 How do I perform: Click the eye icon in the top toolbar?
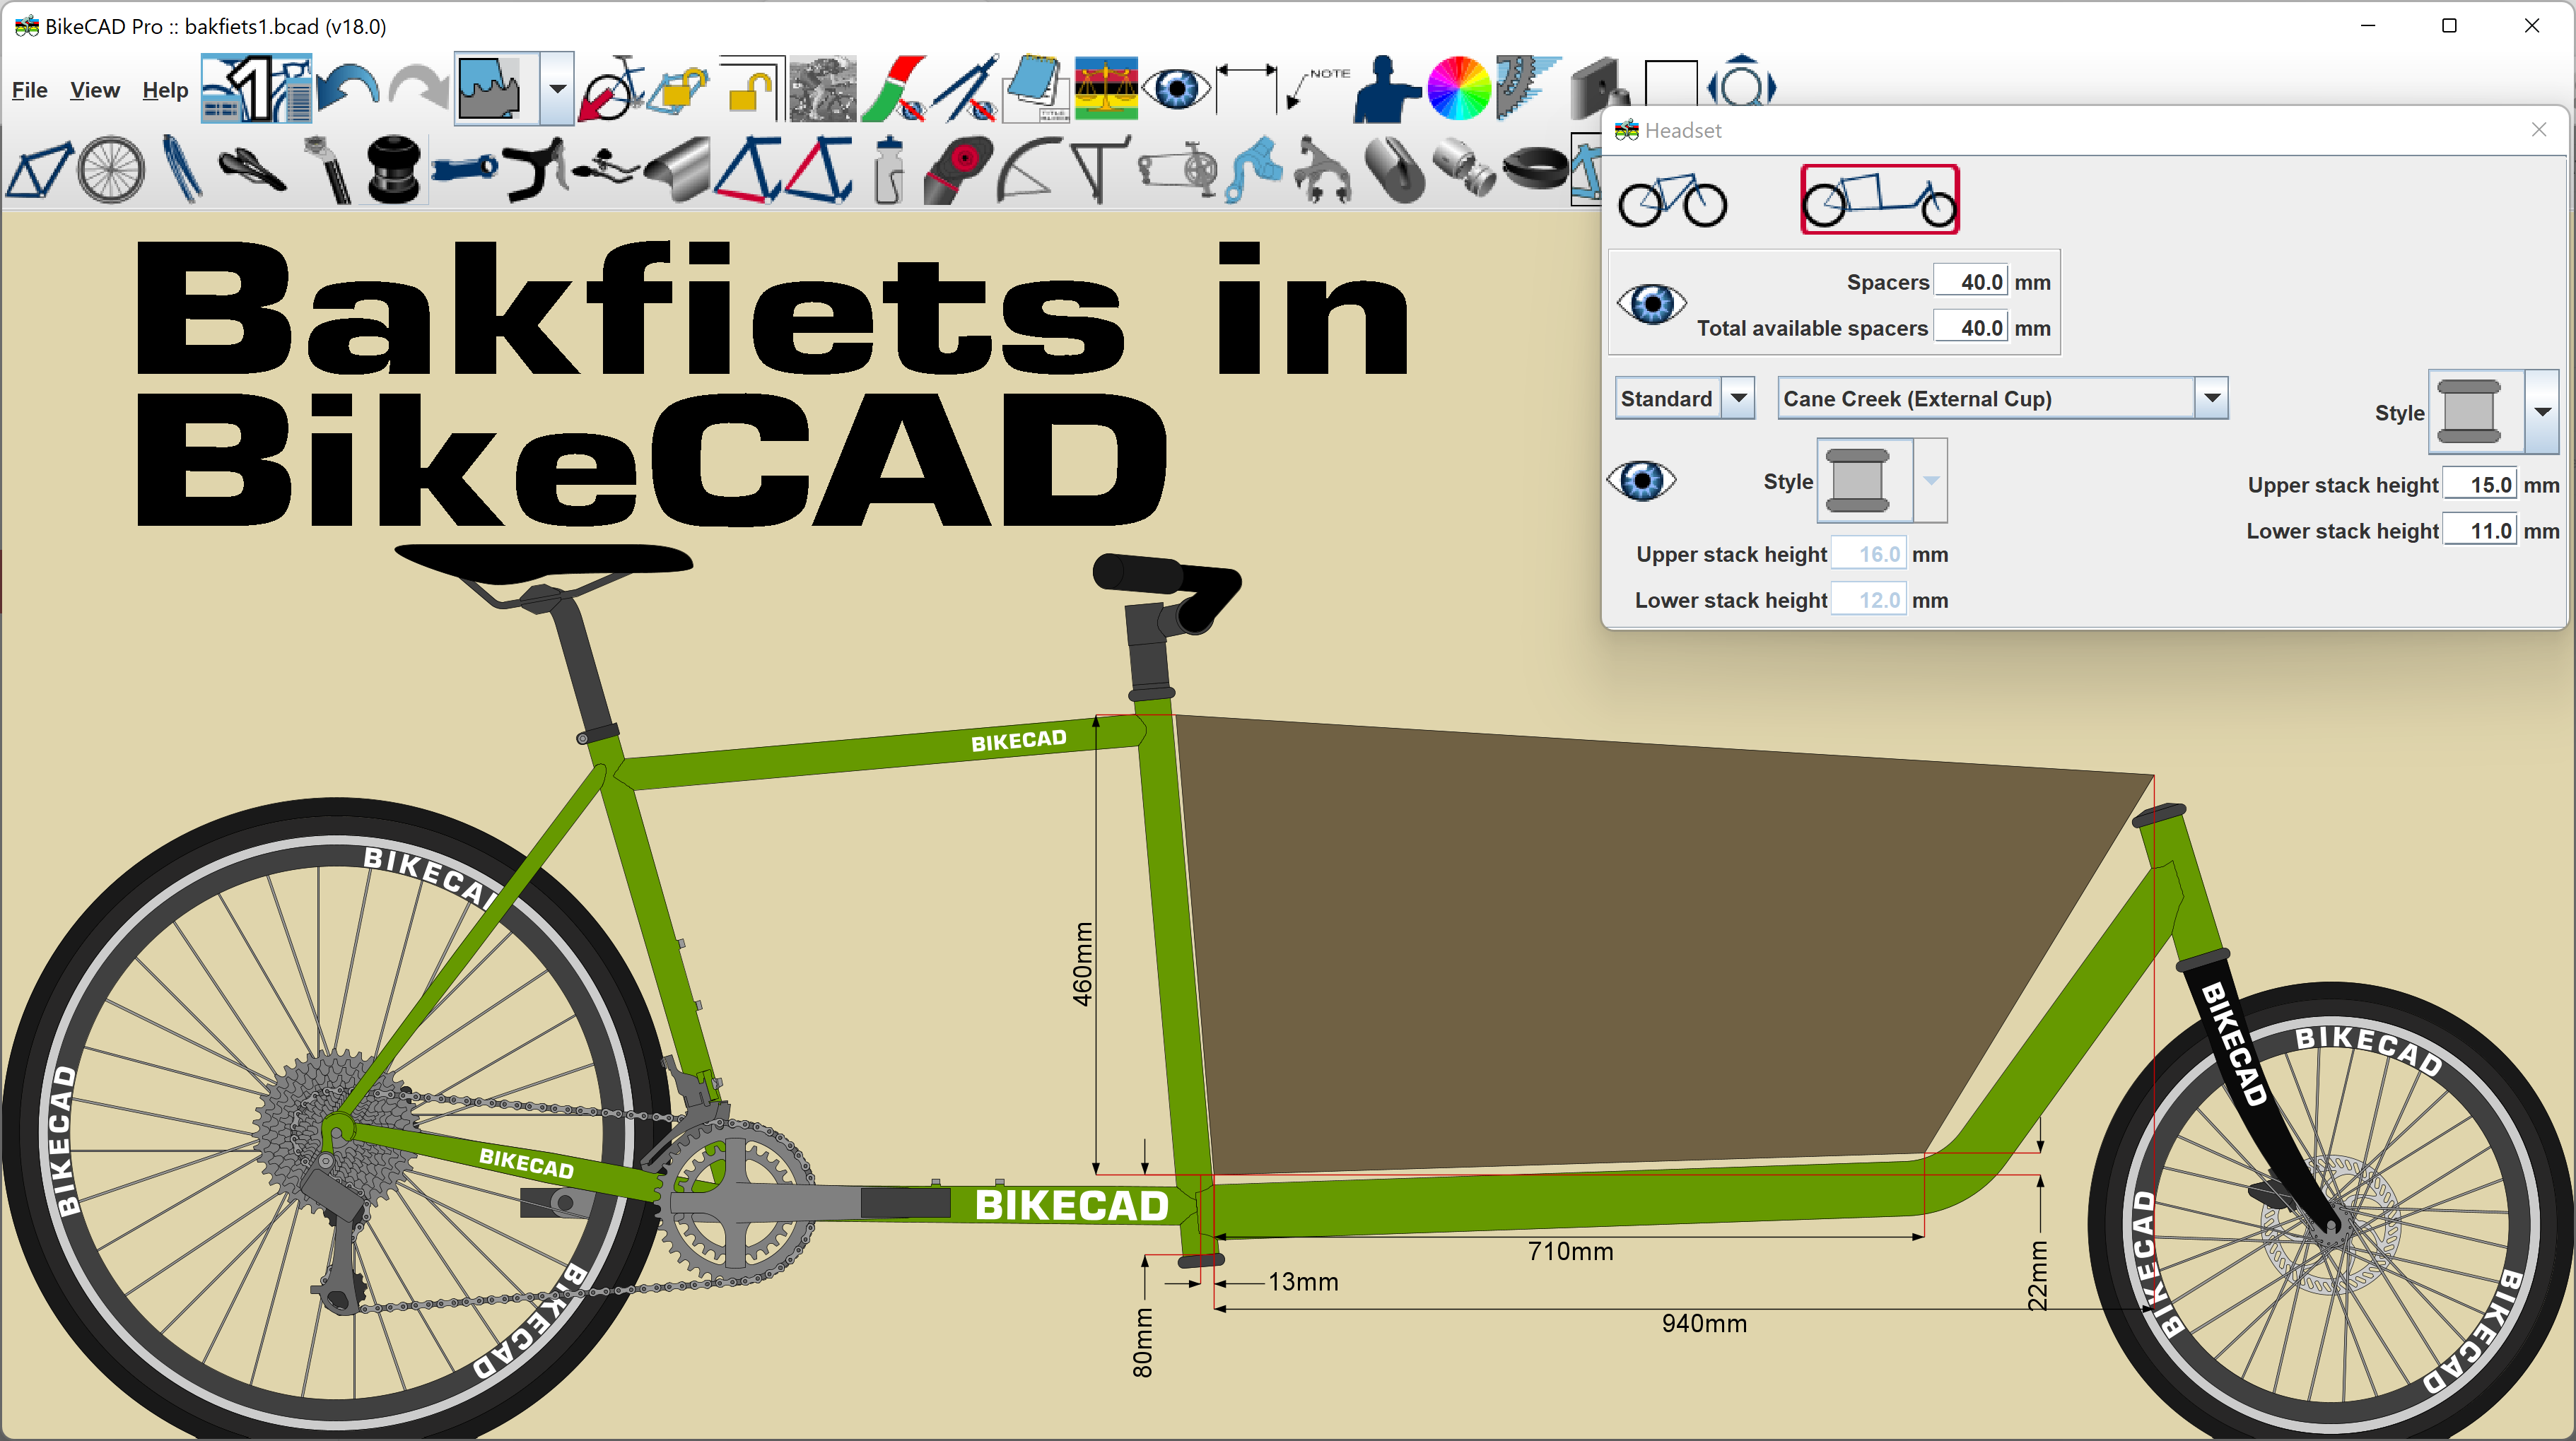click(1176, 88)
